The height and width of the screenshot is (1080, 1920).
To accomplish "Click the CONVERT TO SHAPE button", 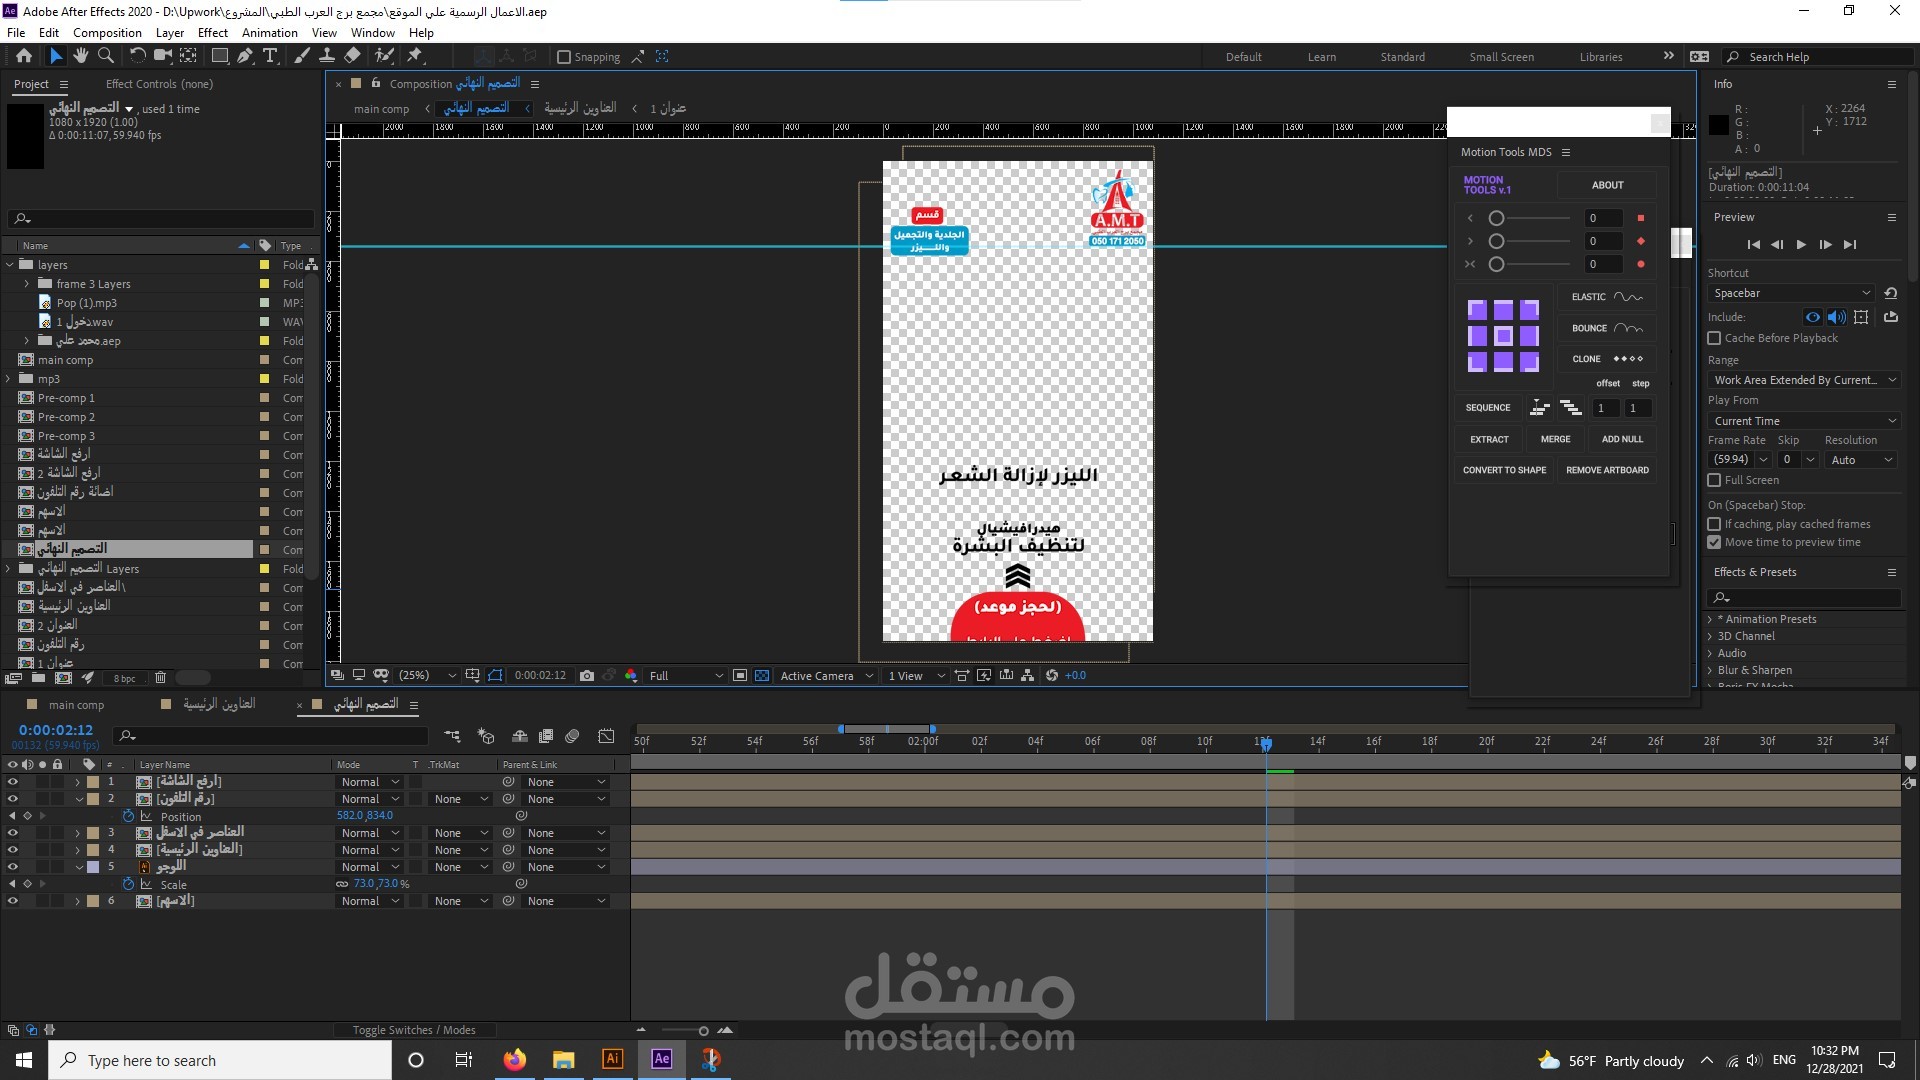I will [1504, 470].
